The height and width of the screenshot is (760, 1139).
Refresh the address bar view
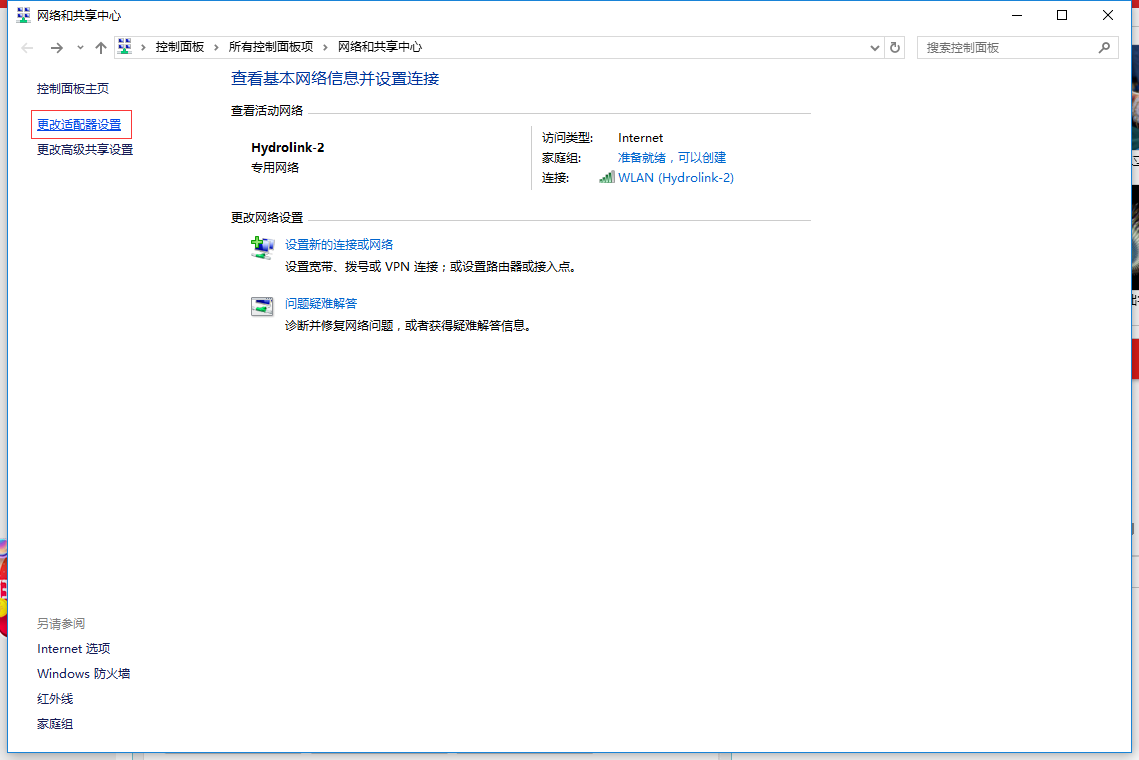895,47
